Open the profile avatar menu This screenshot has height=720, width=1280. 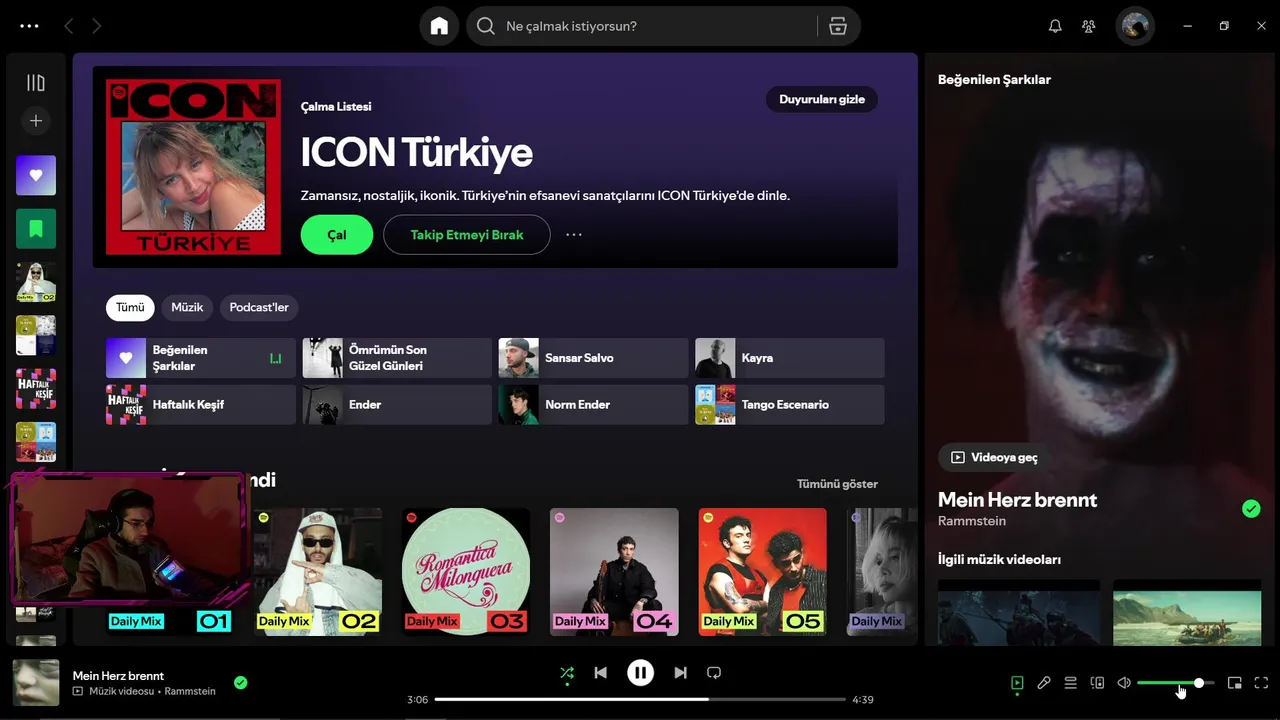[x=1135, y=26]
